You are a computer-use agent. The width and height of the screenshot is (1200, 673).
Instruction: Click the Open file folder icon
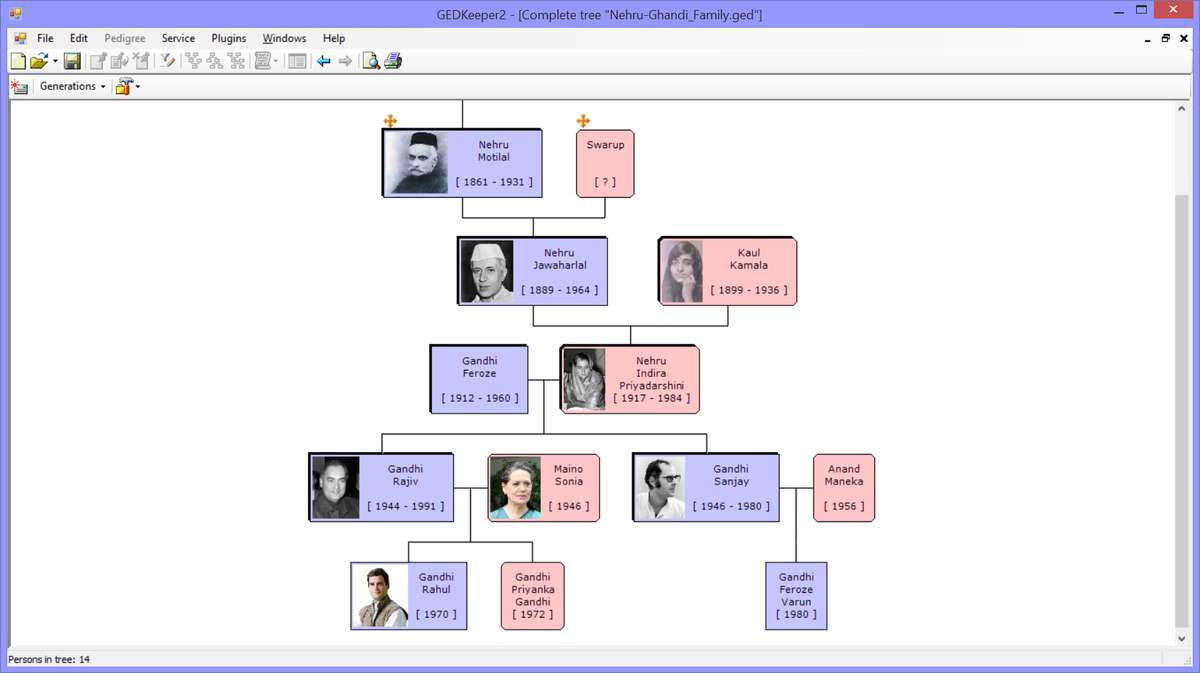(39, 62)
